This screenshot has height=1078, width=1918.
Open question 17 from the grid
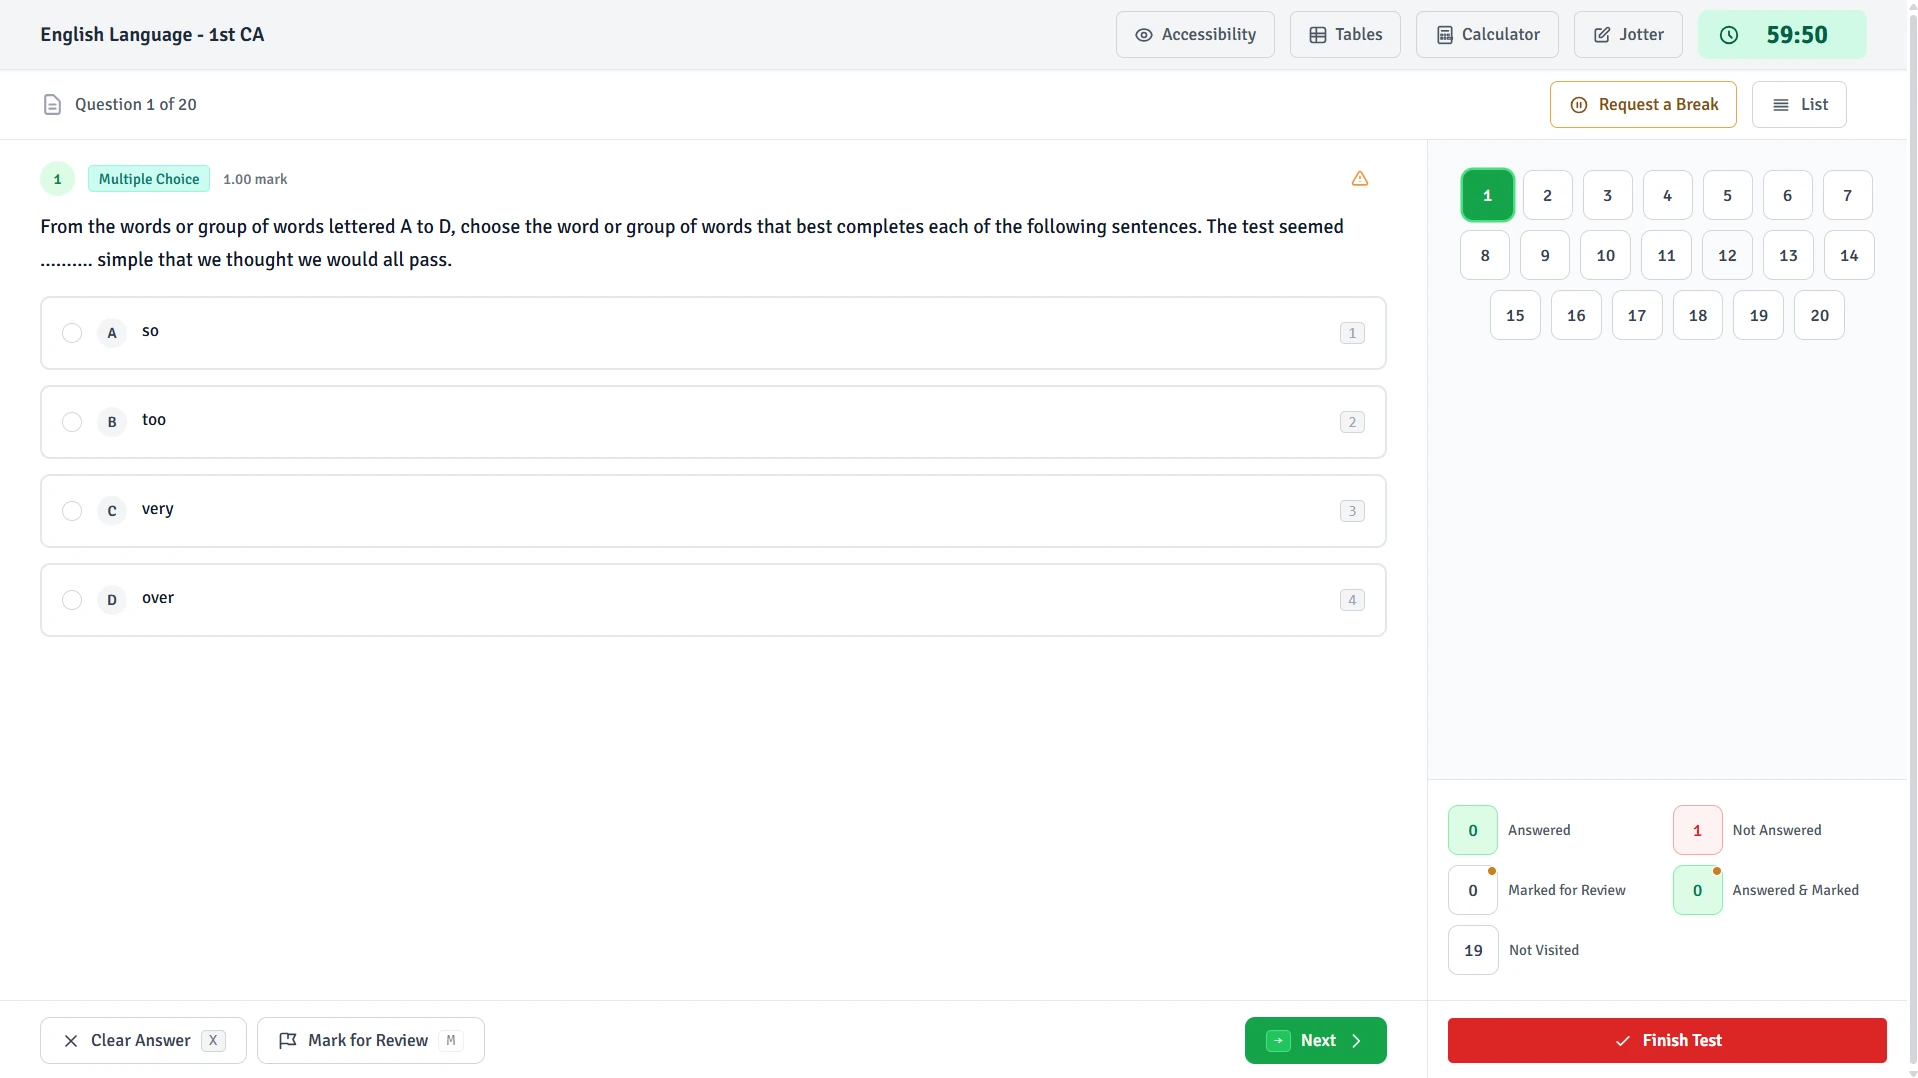pos(1636,316)
